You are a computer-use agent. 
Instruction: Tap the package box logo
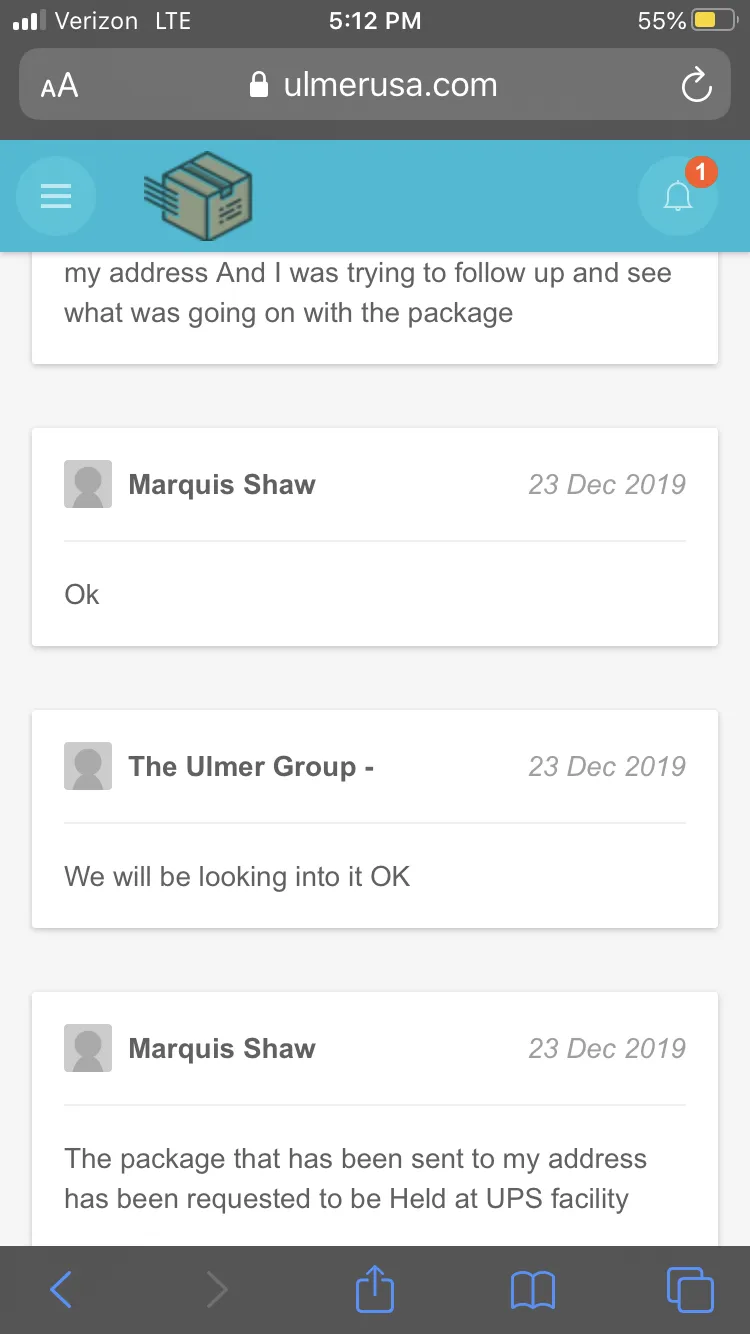pos(198,195)
